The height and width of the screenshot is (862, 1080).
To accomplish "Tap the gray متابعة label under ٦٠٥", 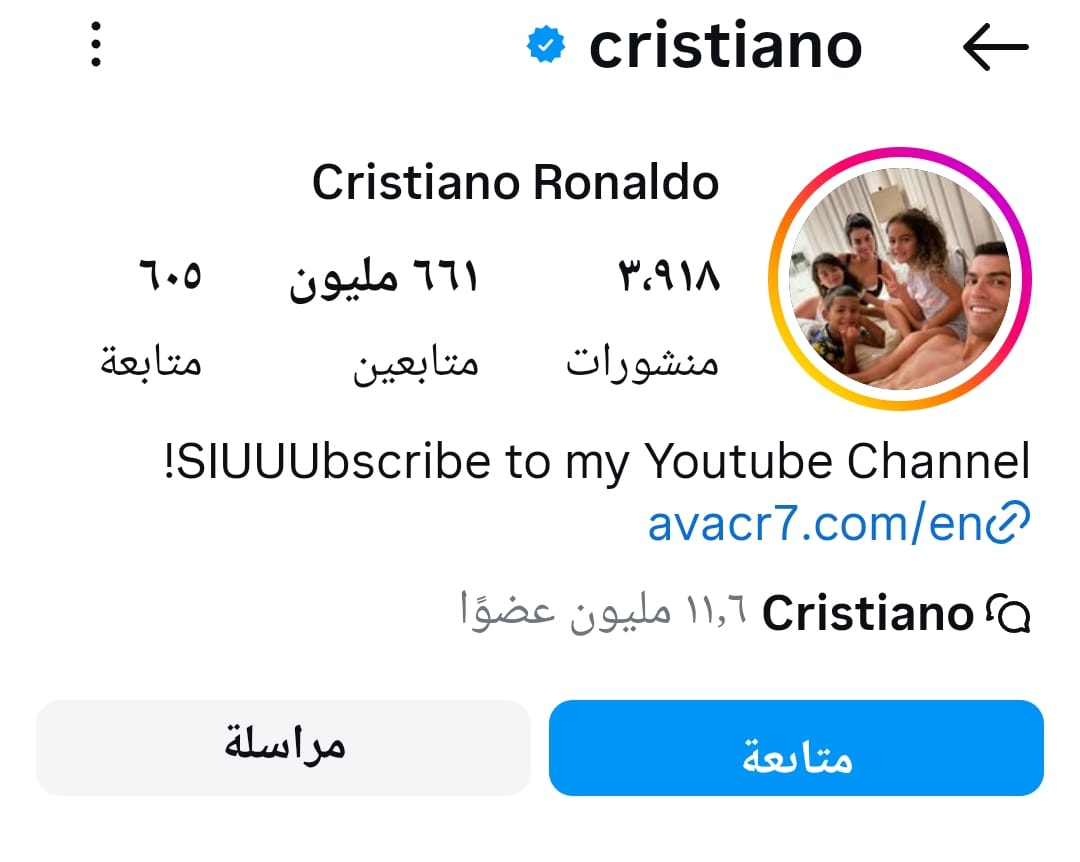I will click(151, 362).
